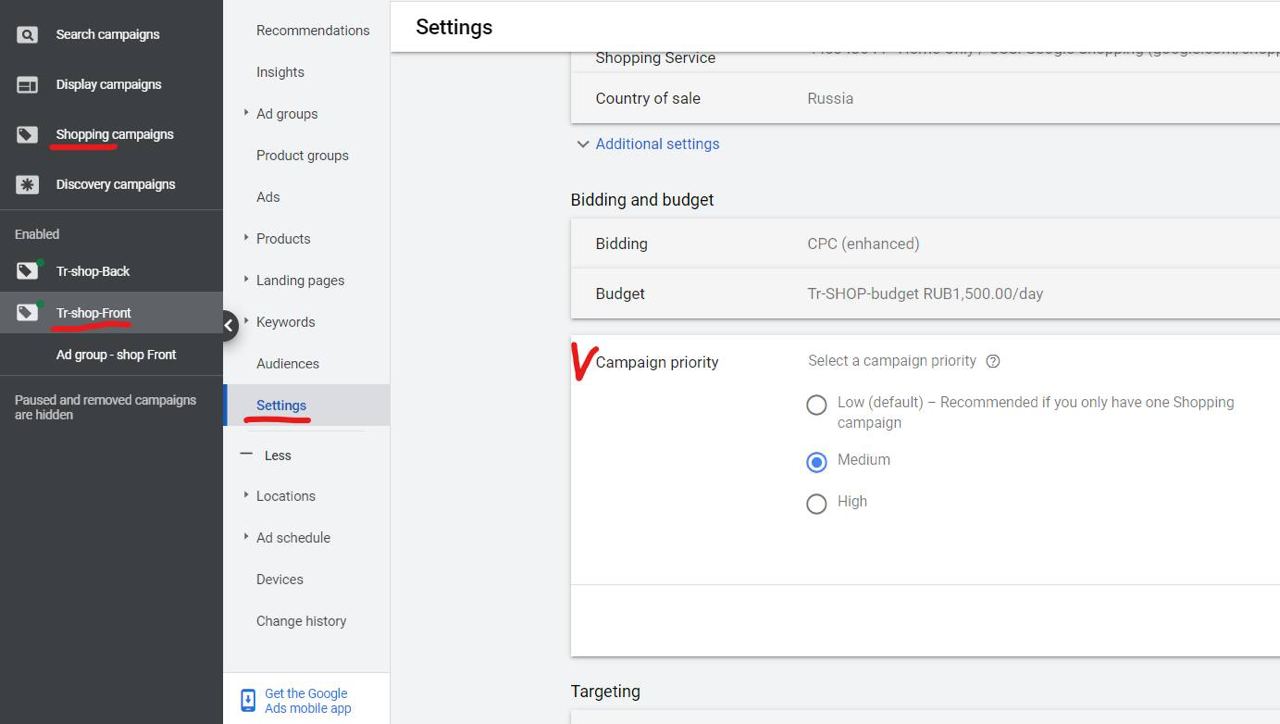Open campaign priority help question mark
The image size is (1280, 724).
pyautogui.click(x=993, y=361)
